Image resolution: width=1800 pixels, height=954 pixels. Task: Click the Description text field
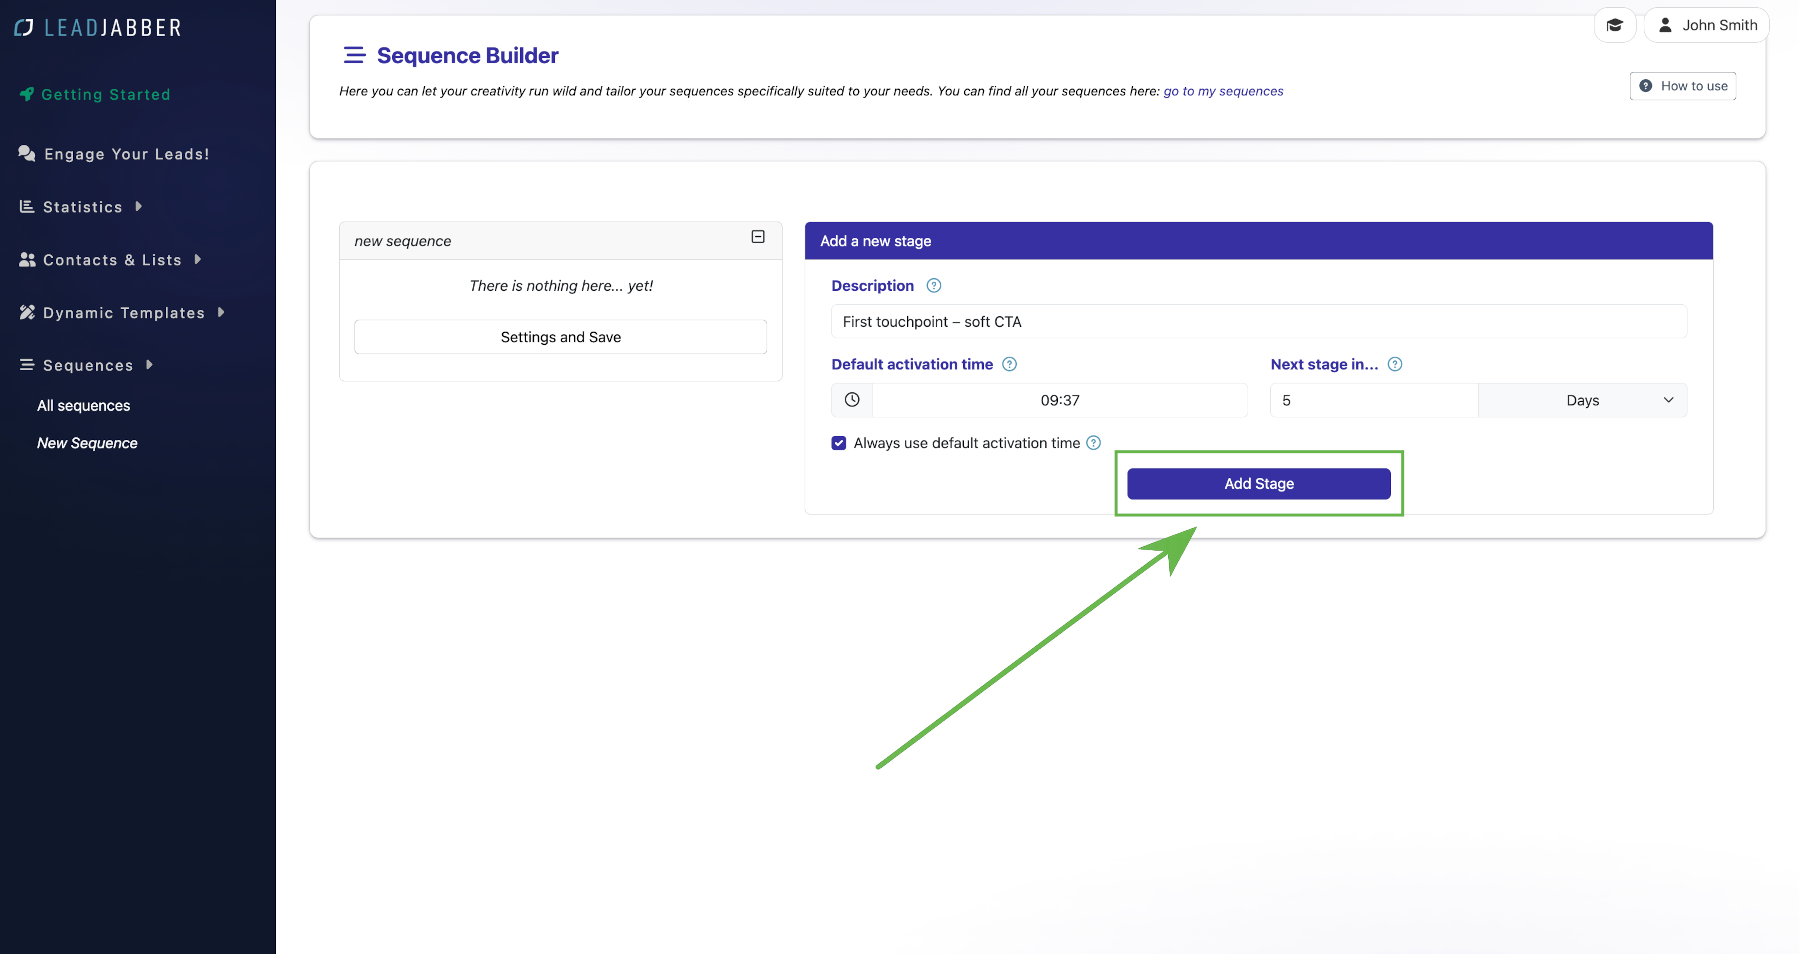(x=1259, y=322)
